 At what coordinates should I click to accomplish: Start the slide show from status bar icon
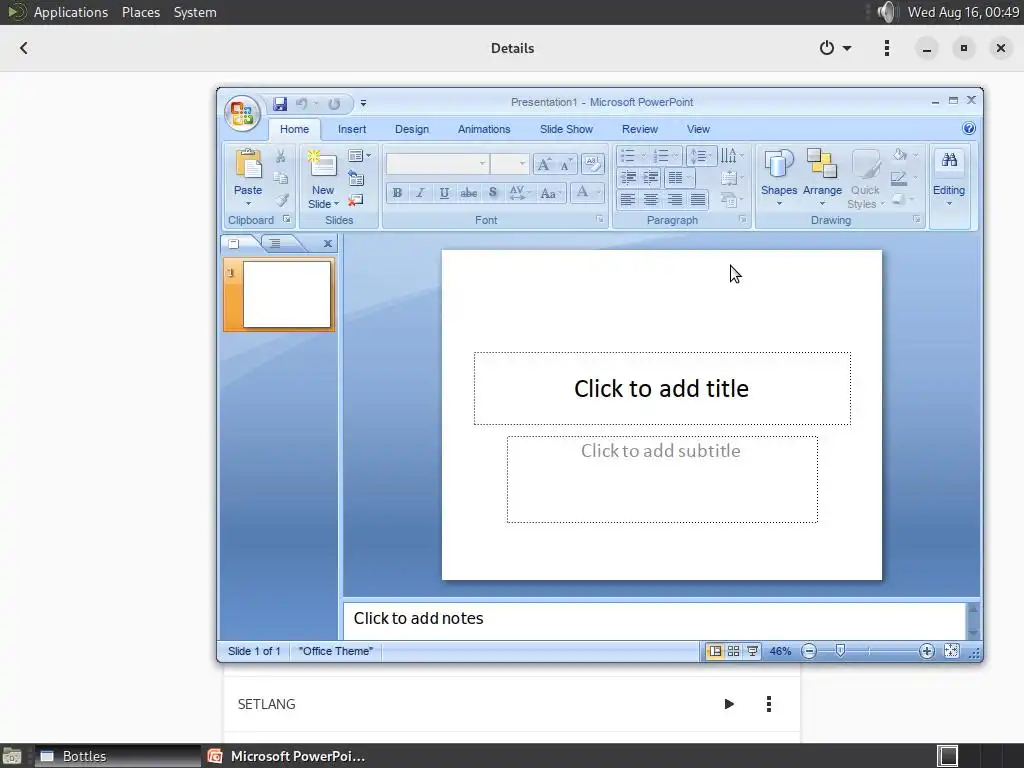(x=752, y=651)
